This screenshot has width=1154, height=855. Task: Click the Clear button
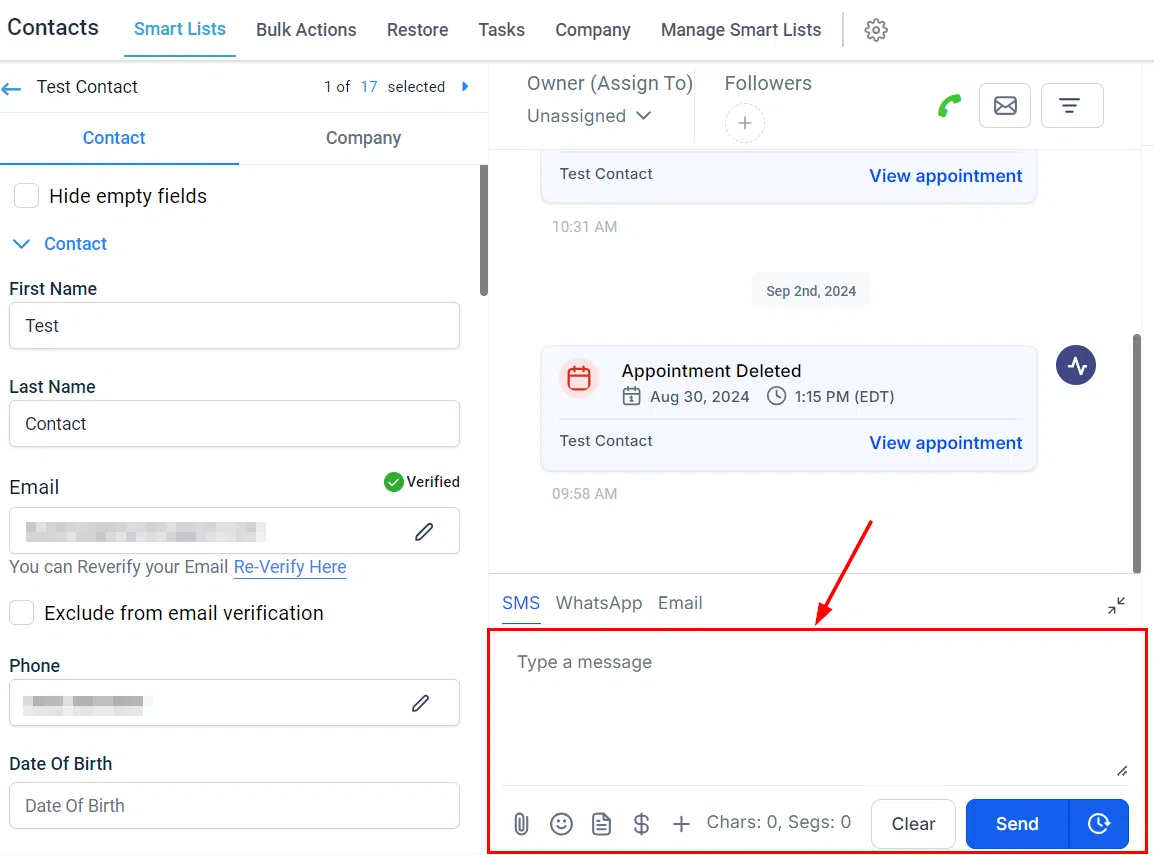(x=913, y=824)
